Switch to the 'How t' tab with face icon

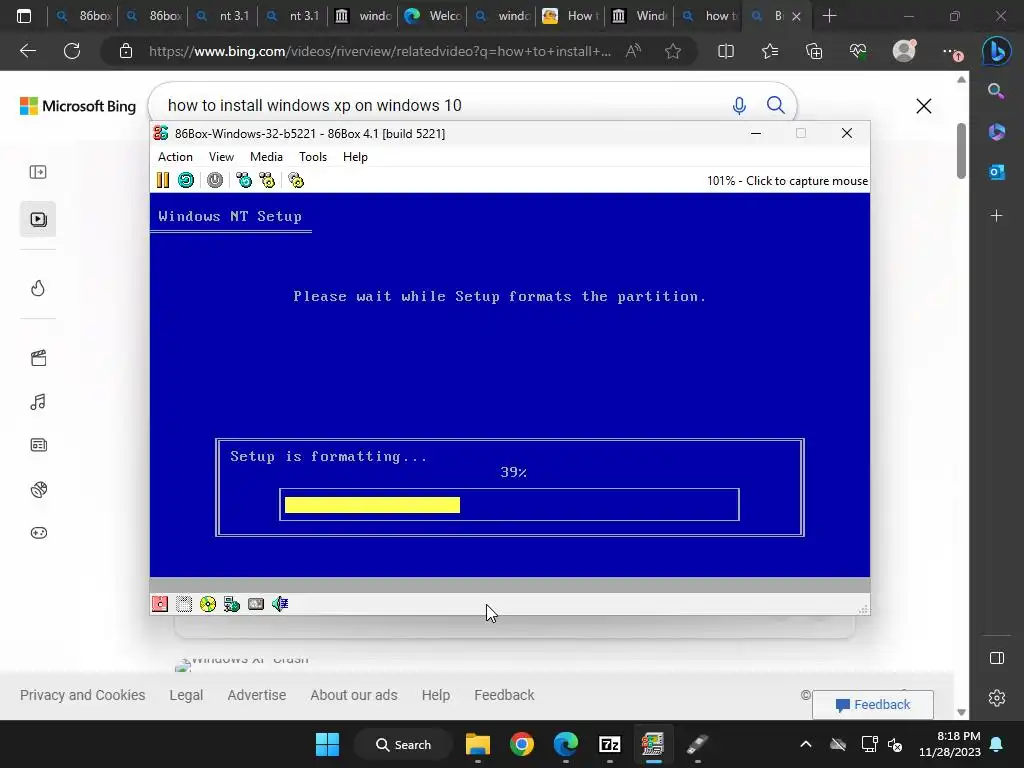[569, 16]
